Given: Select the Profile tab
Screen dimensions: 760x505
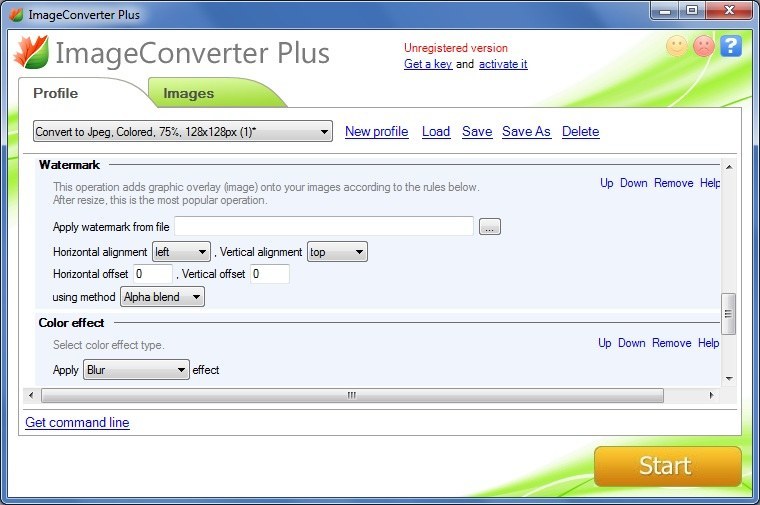Looking at the screenshot, I should click(55, 93).
